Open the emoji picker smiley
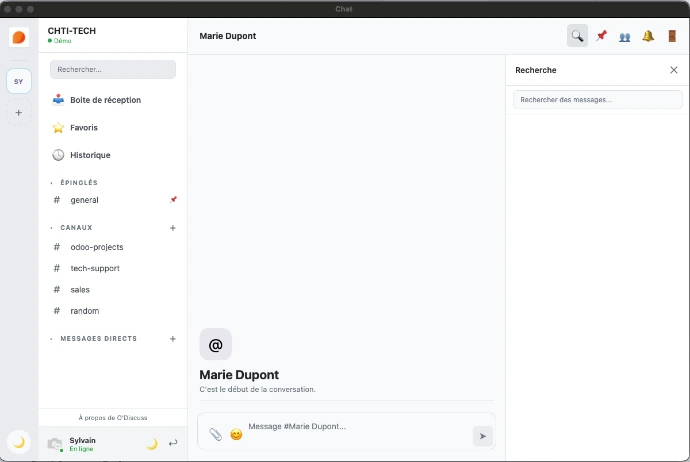Screen dimensions: 690x462 [236, 435]
